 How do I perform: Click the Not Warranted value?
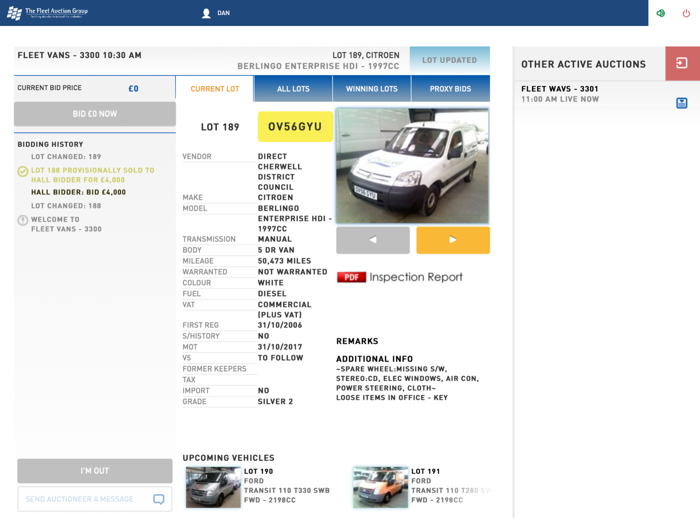[292, 272]
